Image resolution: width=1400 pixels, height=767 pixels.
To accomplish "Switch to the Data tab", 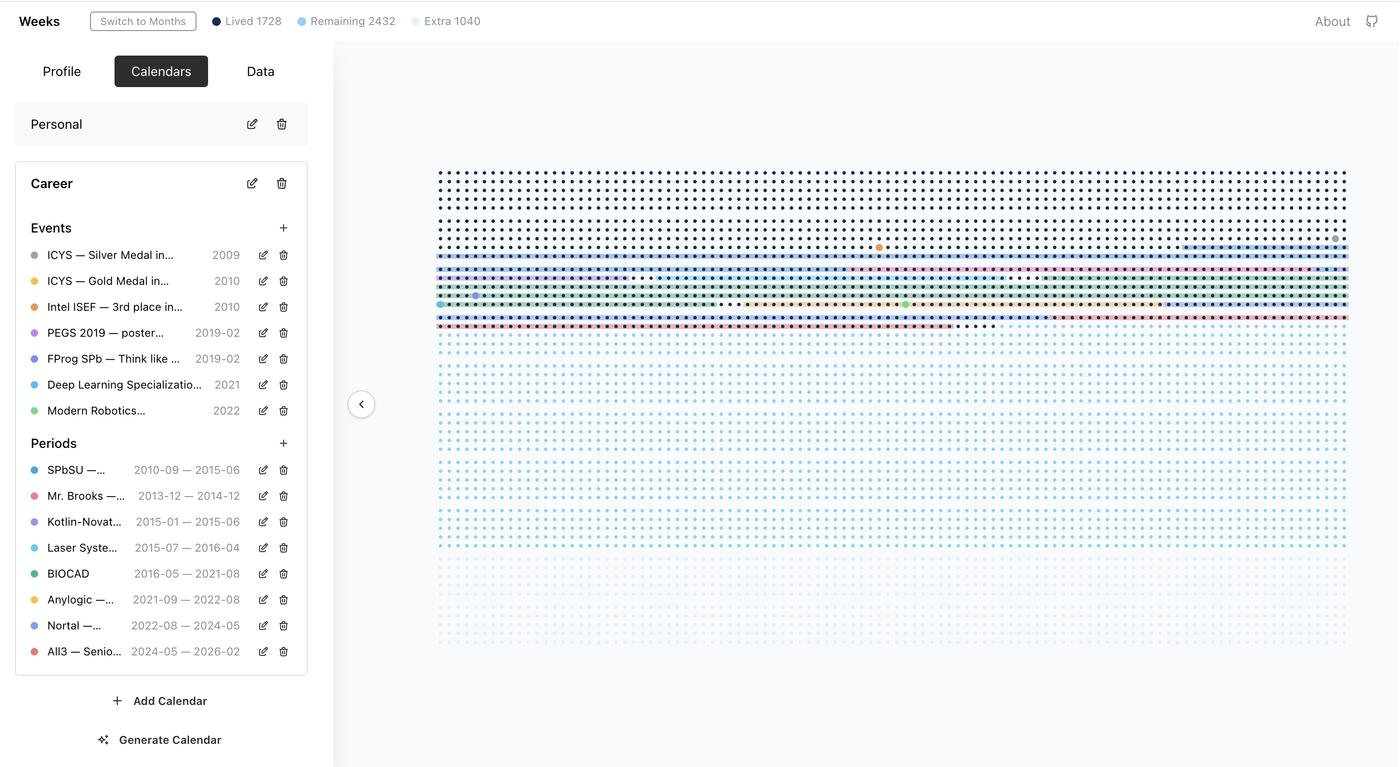I will coord(260,71).
